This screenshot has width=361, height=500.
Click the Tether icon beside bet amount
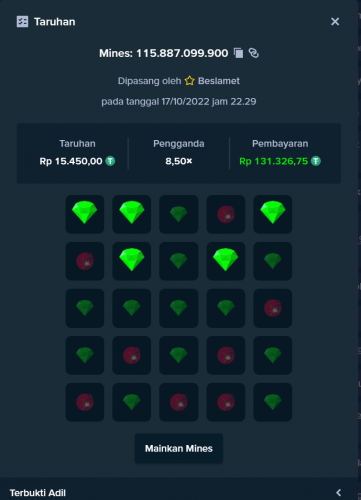[x=110, y=161]
